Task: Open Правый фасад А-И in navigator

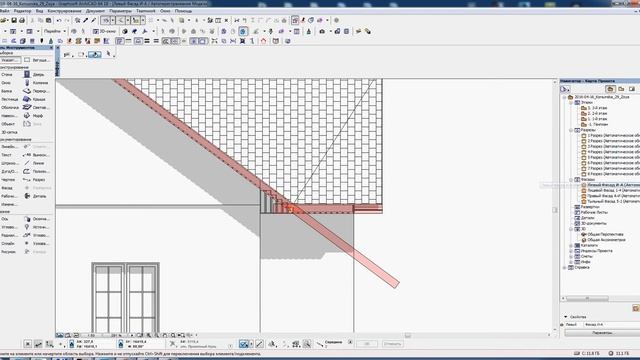Action: click(x=610, y=196)
